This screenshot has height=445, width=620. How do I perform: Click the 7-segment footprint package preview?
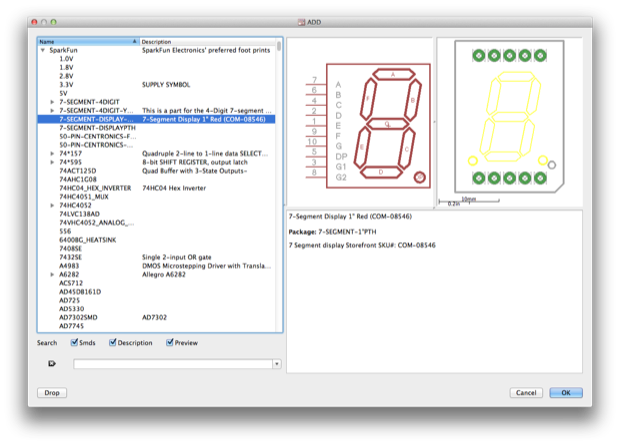click(x=509, y=117)
